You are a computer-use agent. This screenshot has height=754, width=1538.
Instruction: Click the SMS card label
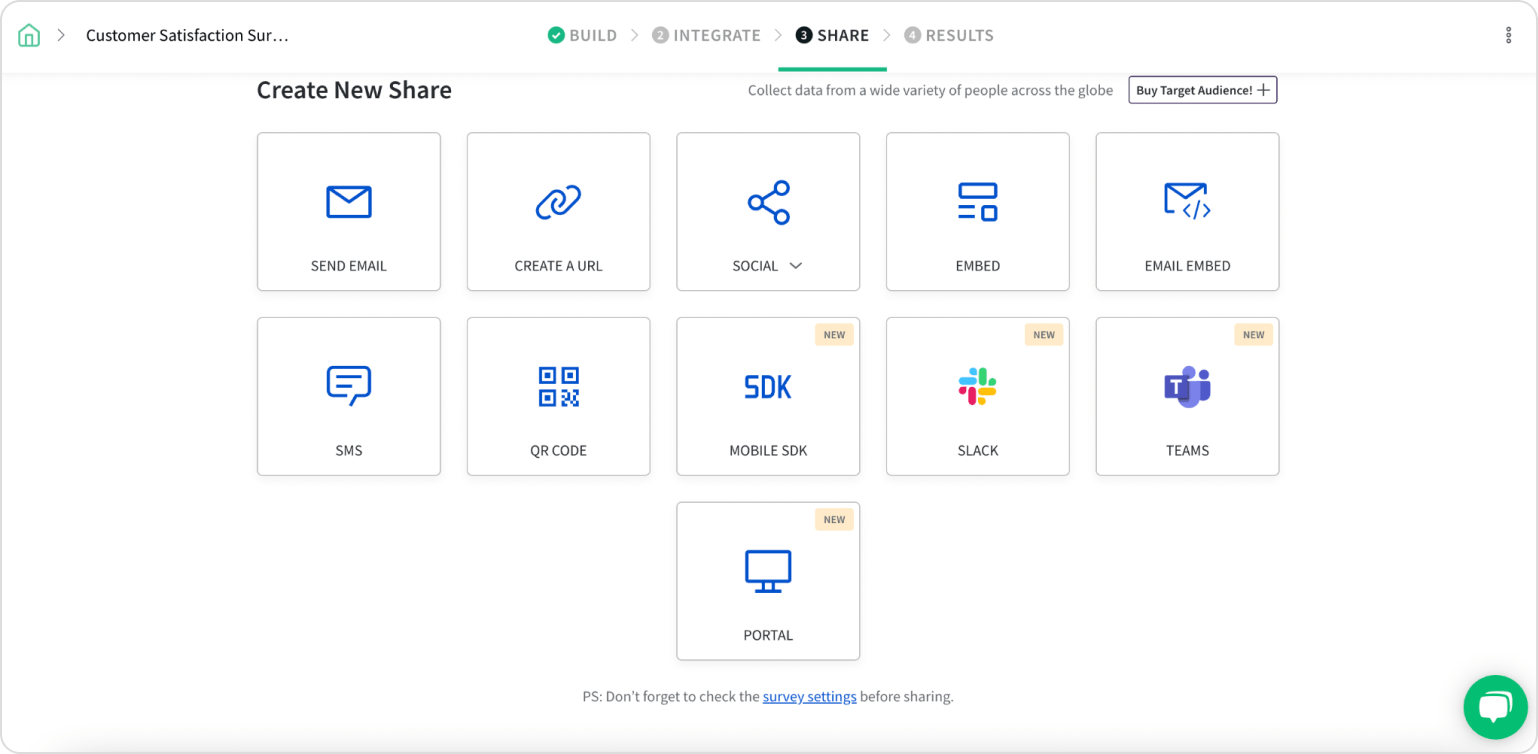tap(349, 450)
